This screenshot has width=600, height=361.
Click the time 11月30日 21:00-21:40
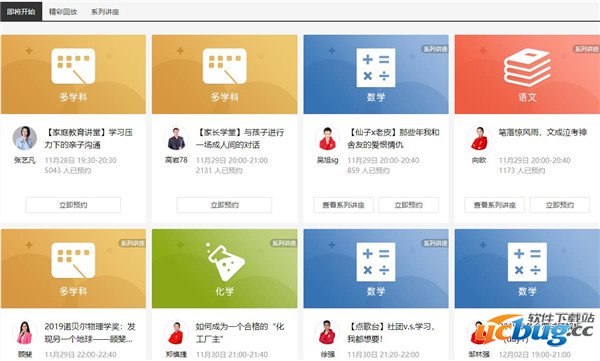tap(232, 355)
